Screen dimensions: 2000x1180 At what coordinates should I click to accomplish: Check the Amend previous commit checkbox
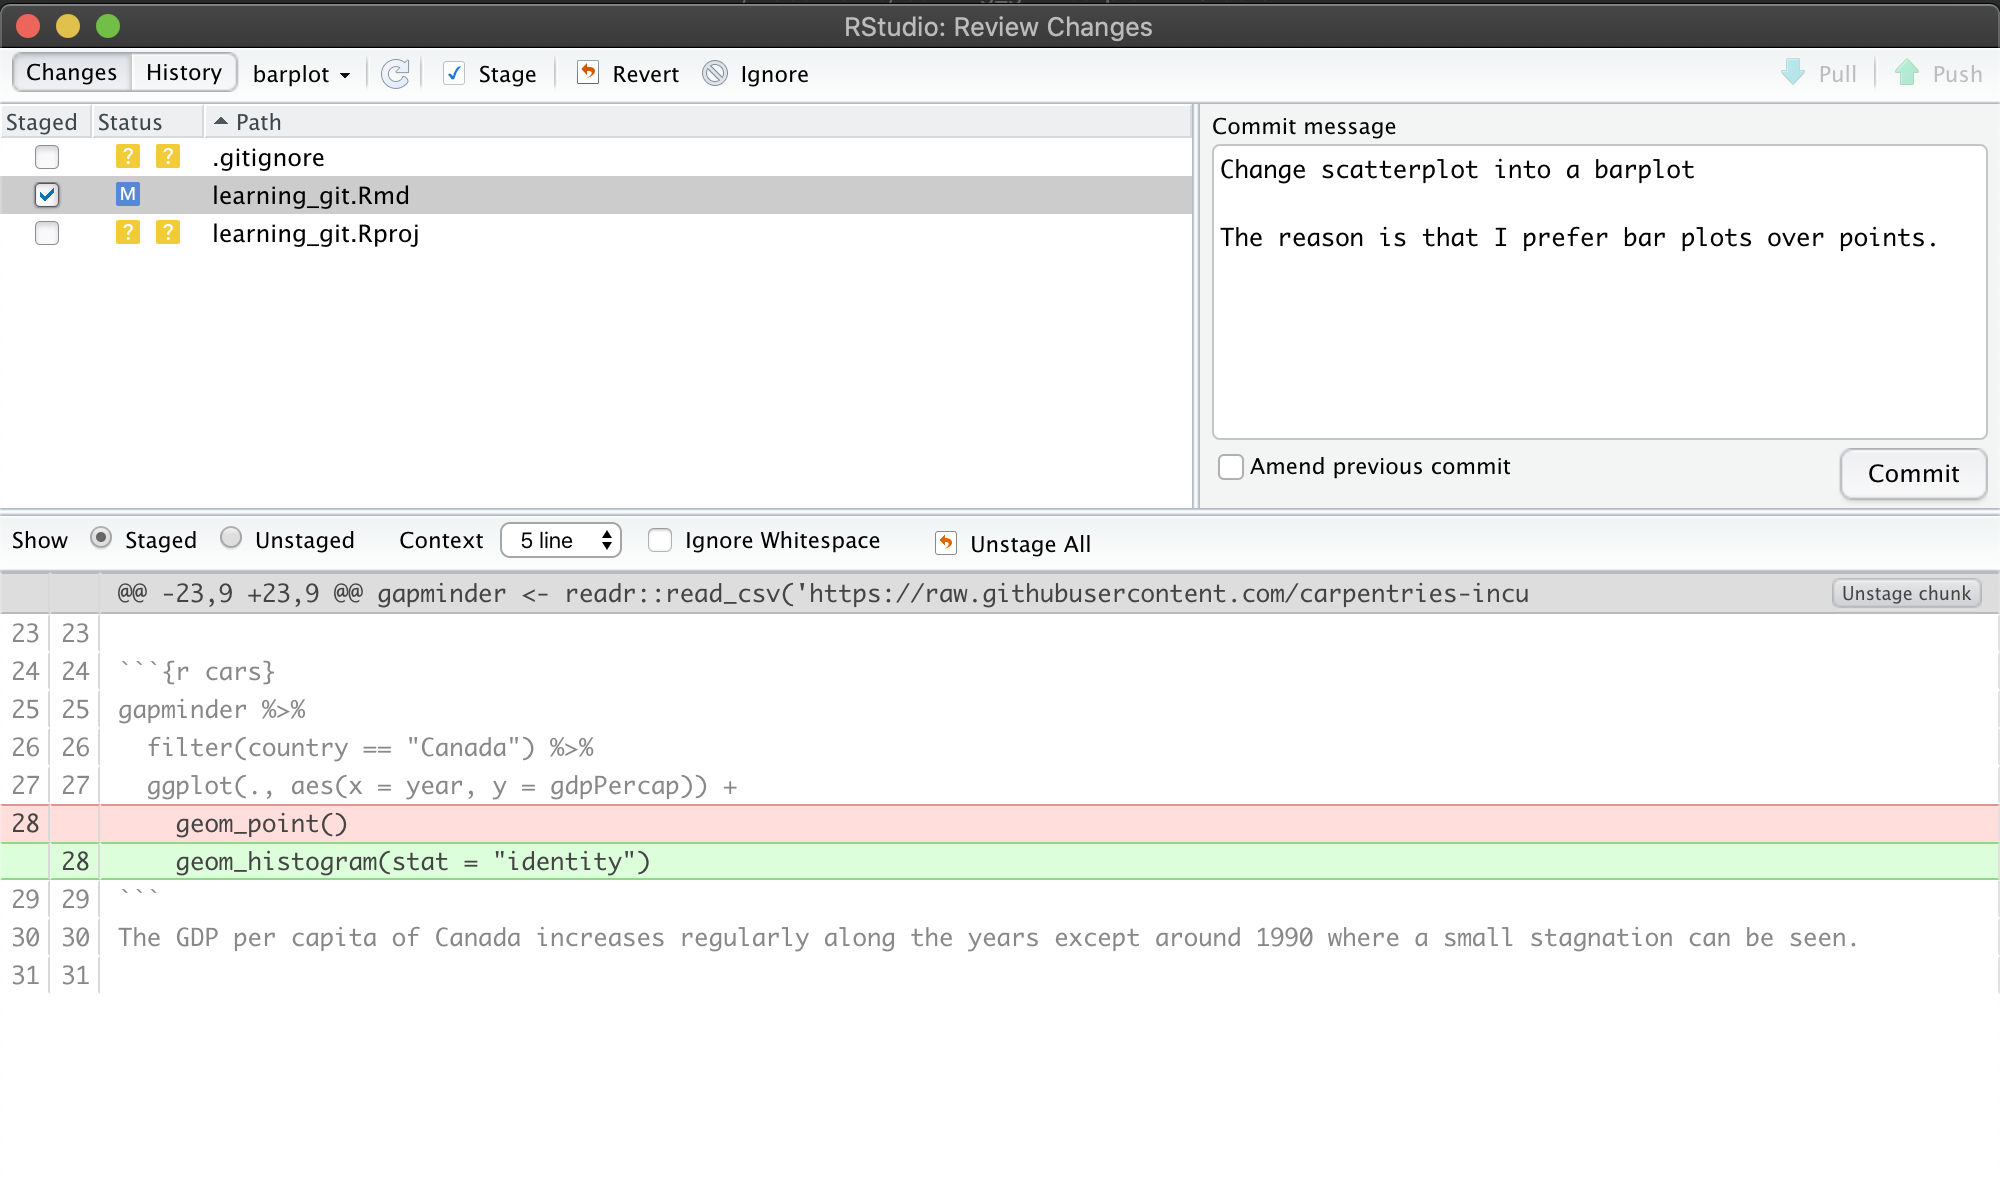click(1230, 466)
